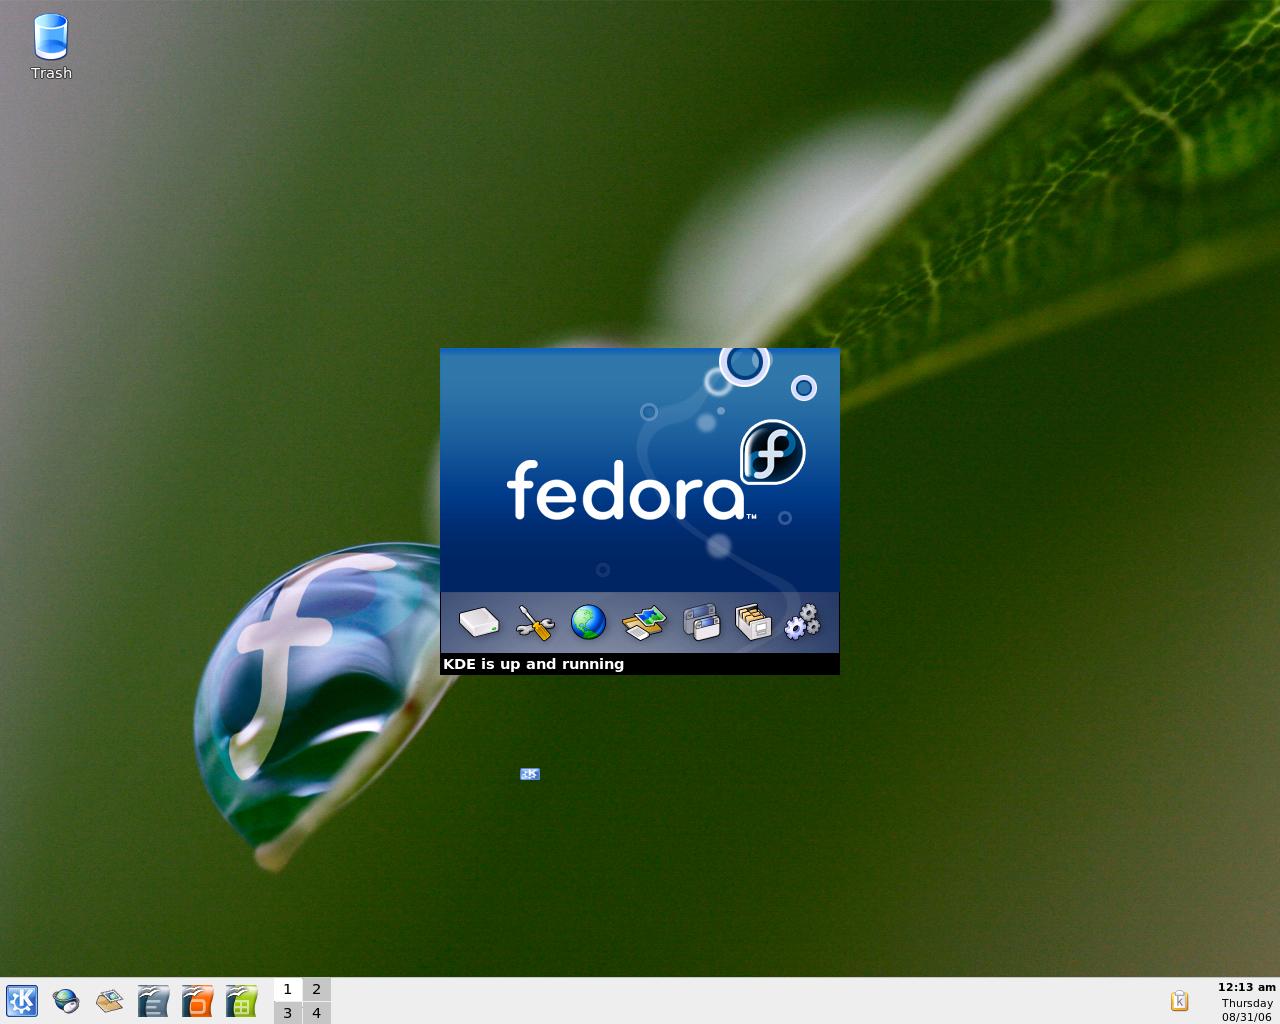The image size is (1280, 1024).
Task: Switch to virtual desktop 4 in pager
Action: coord(316,1013)
